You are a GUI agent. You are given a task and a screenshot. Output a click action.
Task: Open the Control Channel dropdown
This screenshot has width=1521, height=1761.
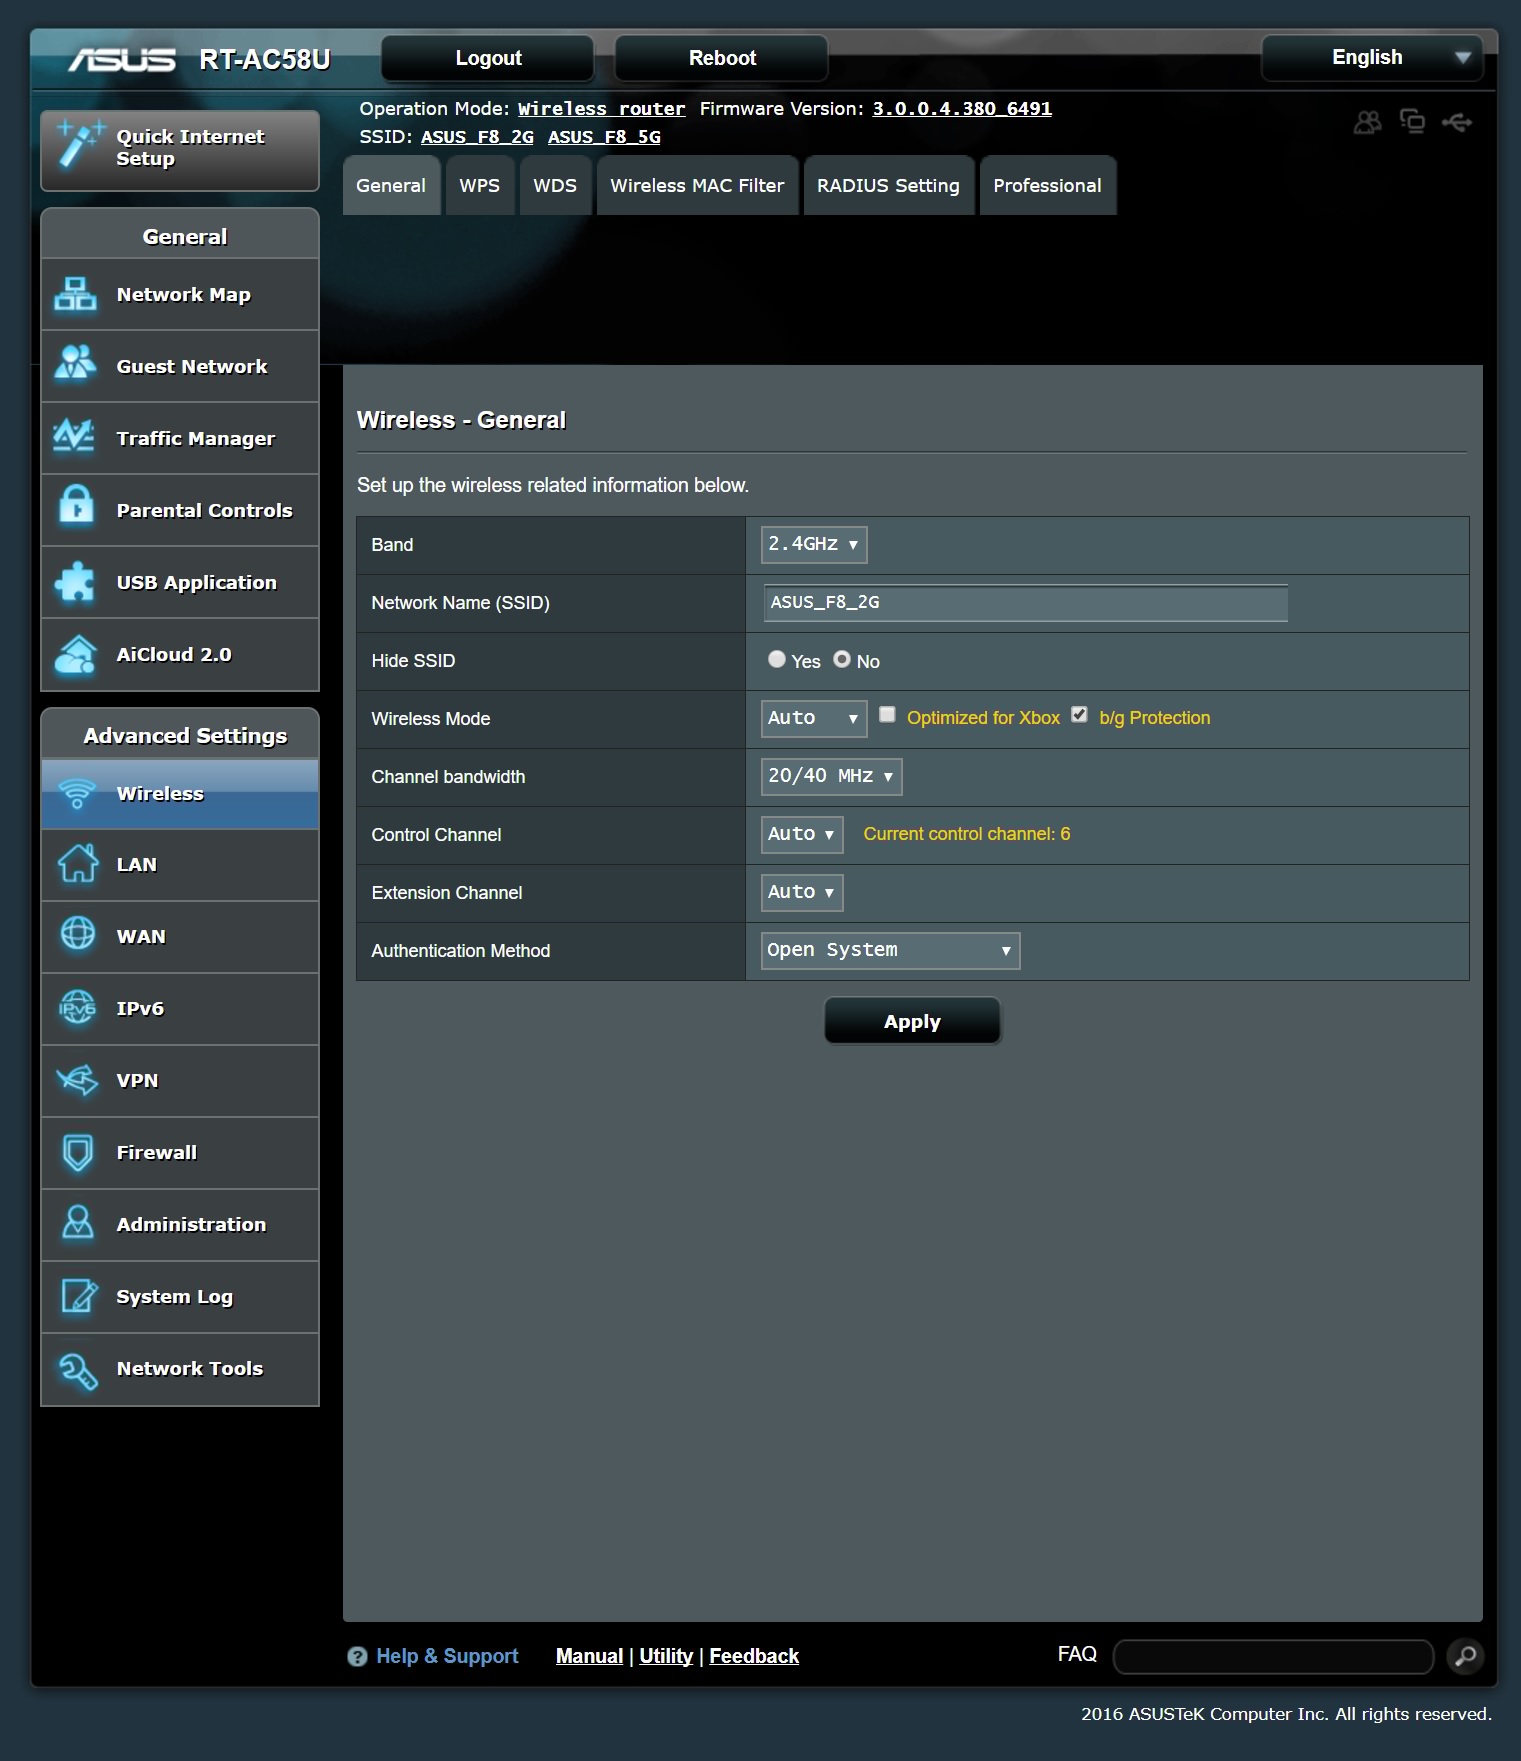[802, 834]
